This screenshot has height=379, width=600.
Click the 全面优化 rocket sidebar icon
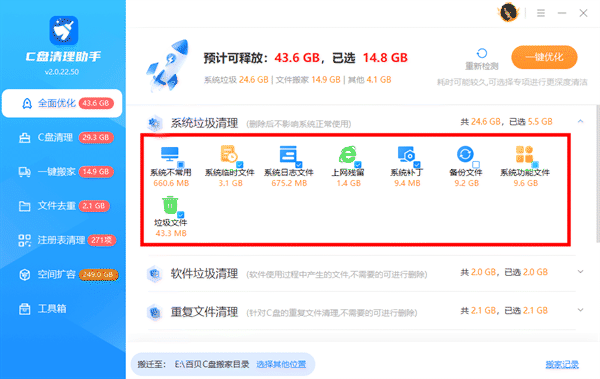pyautogui.click(x=27, y=103)
